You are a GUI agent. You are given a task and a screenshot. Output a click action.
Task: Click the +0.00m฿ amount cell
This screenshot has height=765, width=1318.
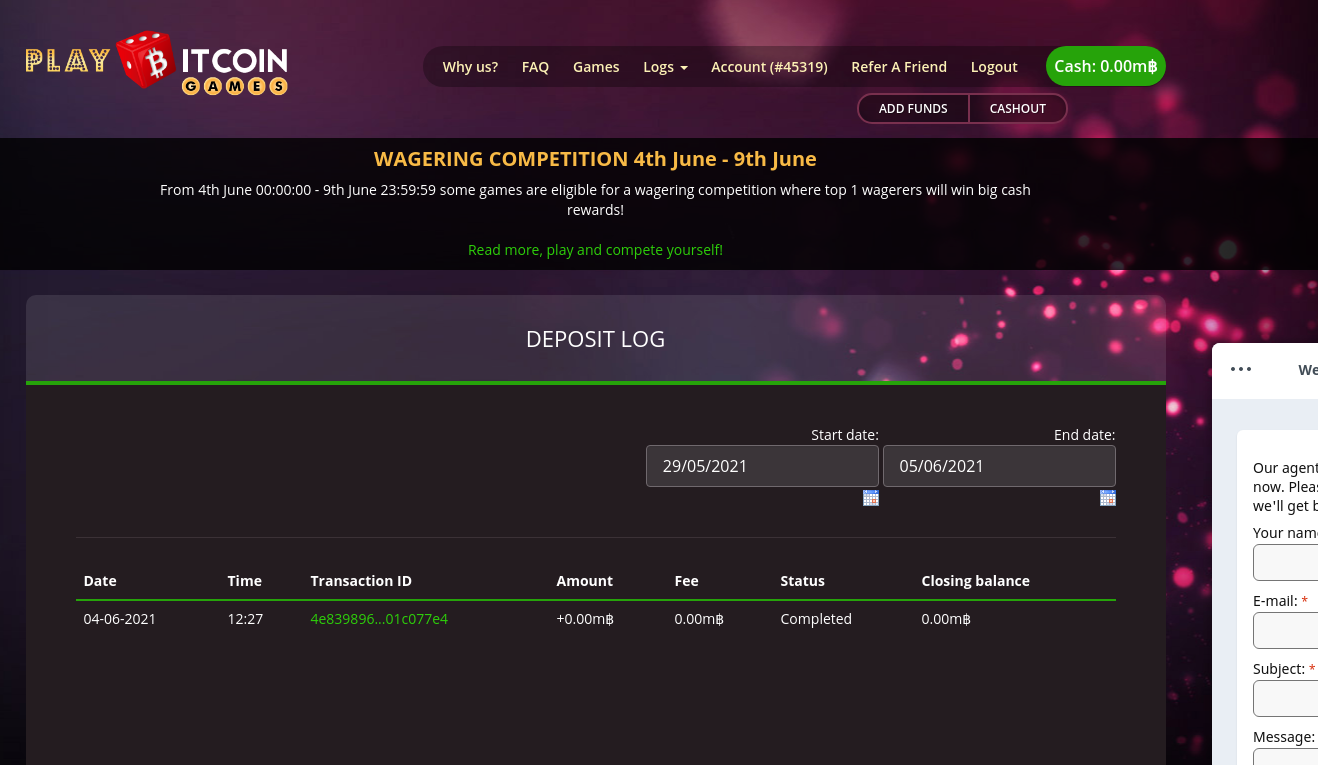[585, 619]
